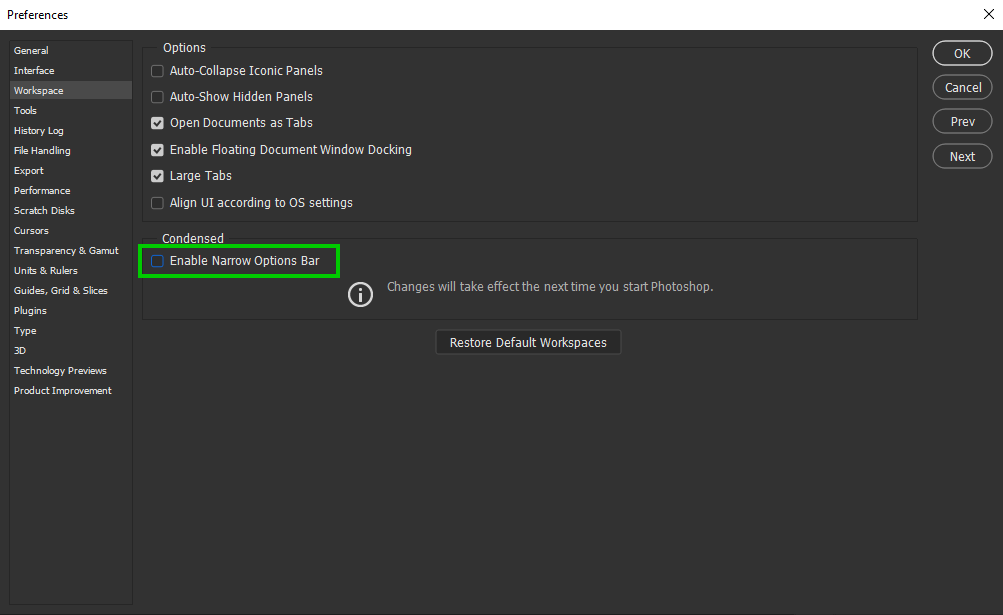View the Transparency & Gamut preferences
The height and width of the screenshot is (615, 1003).
pos(67,250)
